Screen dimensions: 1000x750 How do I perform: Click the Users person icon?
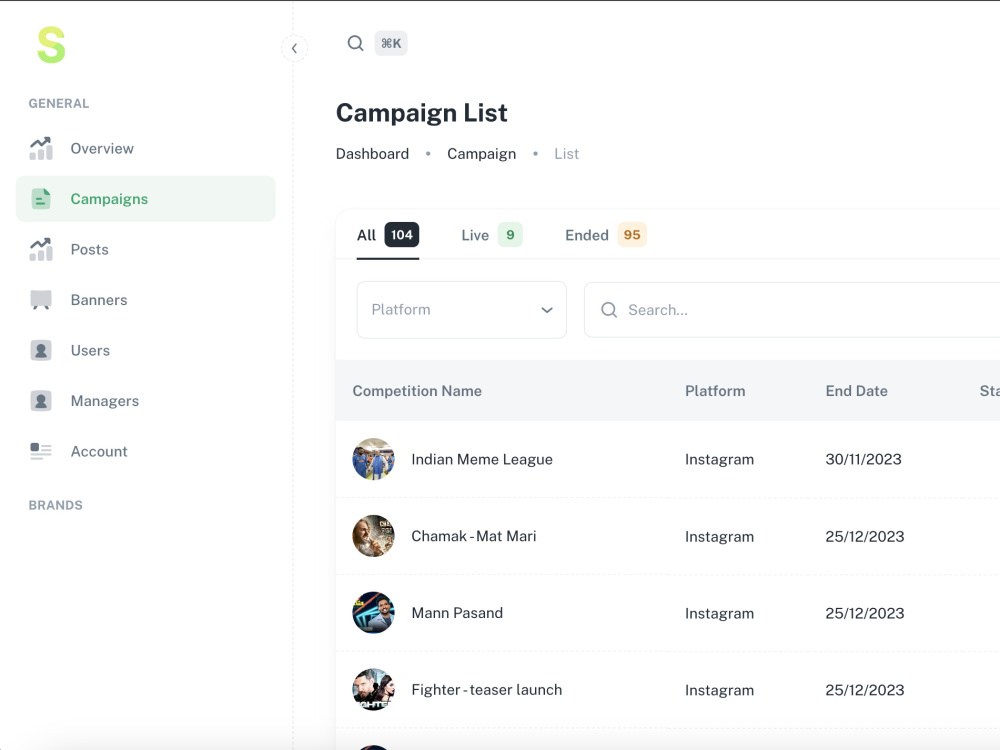tap(41, 350)
